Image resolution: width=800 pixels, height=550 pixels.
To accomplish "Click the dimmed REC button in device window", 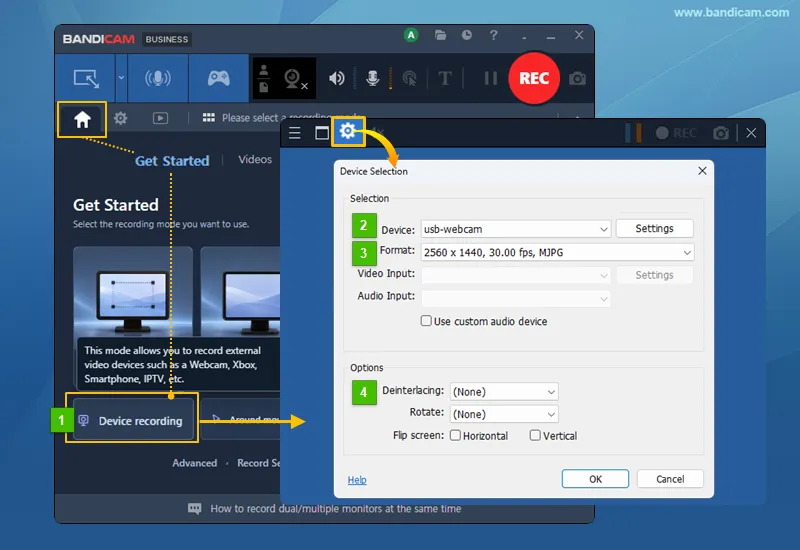I will pyautogui.click(x=676, y=134).
